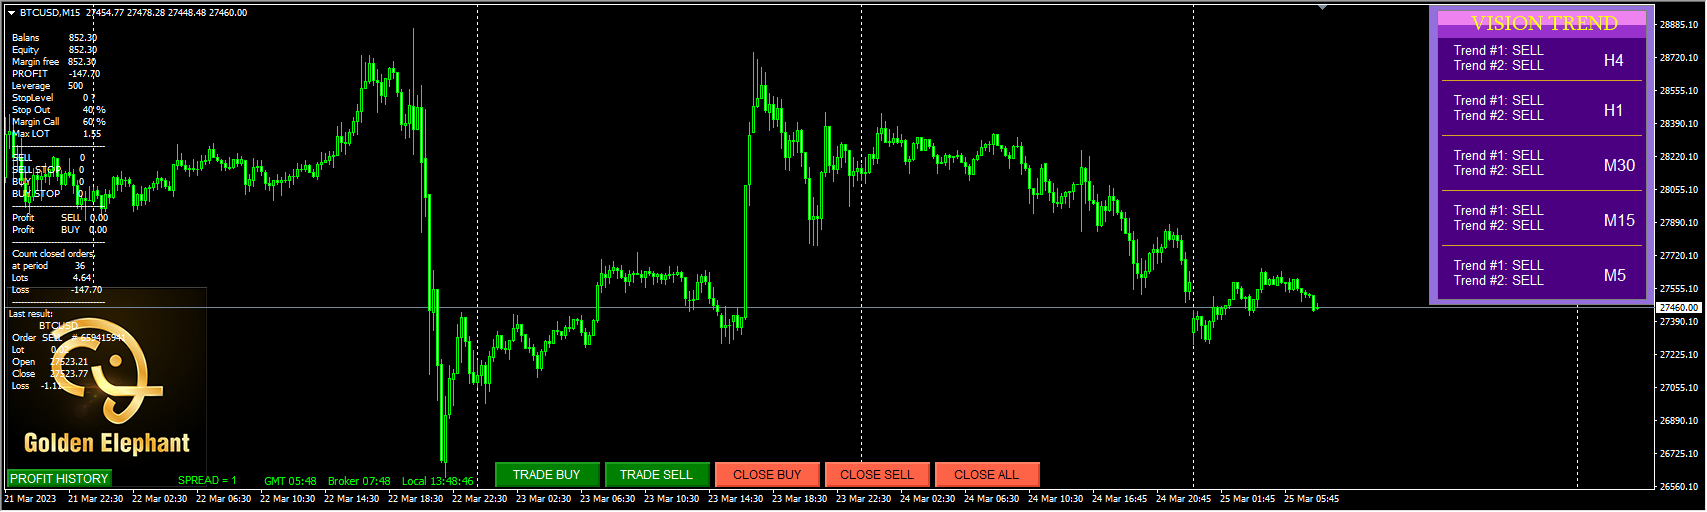Select the M30 timeframe in Vision Trend
This screenshot has width=1707, height=512.
1619,165
